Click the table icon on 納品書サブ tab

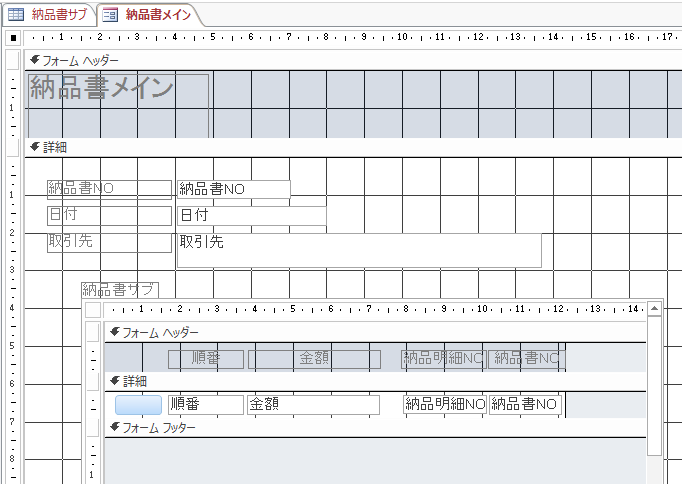coord(17,14)
